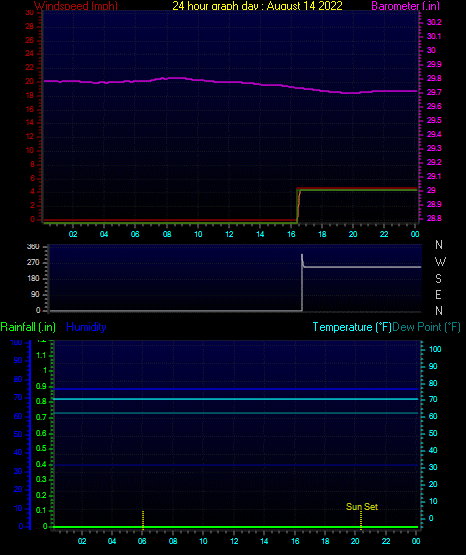The image size is (466, 555).
Task: Select the Temperature (°F) legend label
Action: coord(352,327)
